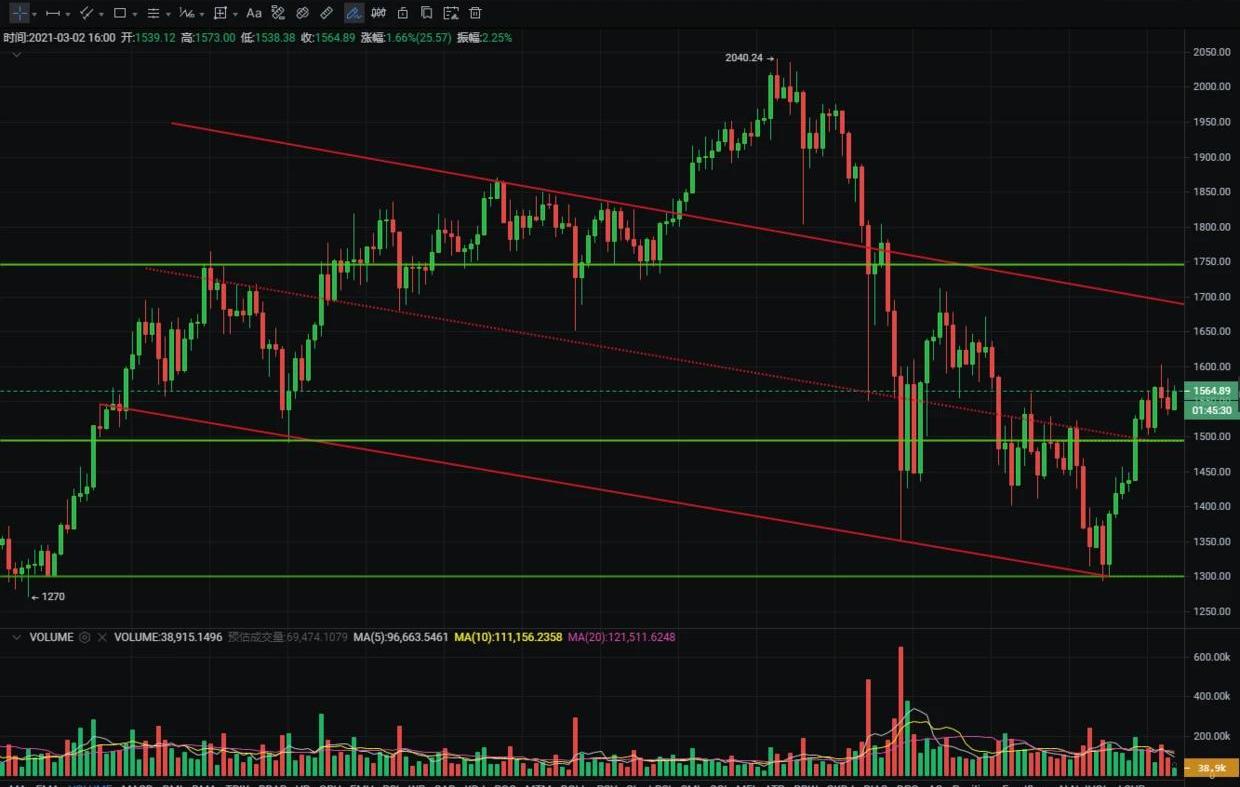This screenshot has width=1240, height=787.
Task: Click the ruler measure tool
Action: (x=327, y=13)
